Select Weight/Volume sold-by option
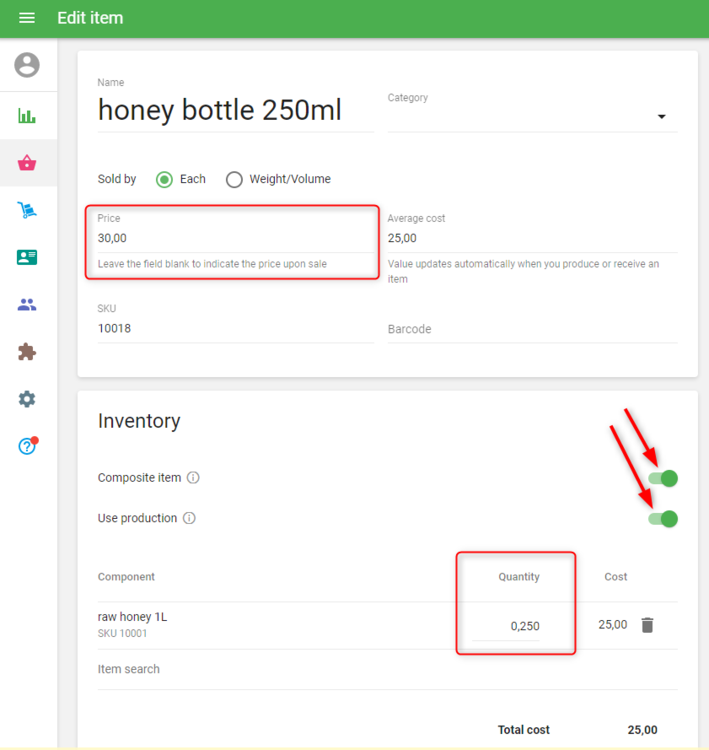This screenshot has height=750, width=709. [234, 179]
